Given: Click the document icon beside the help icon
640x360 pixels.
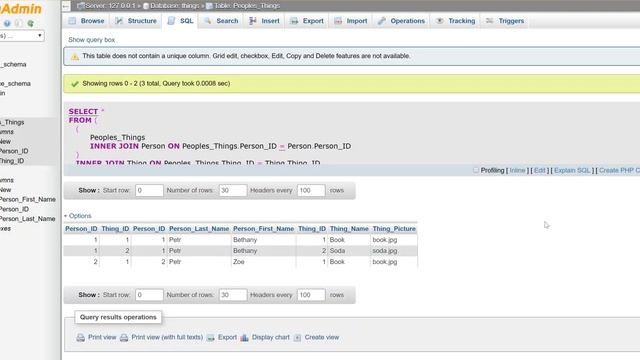Looking at the screenshot, I should [x=18, y=24].
